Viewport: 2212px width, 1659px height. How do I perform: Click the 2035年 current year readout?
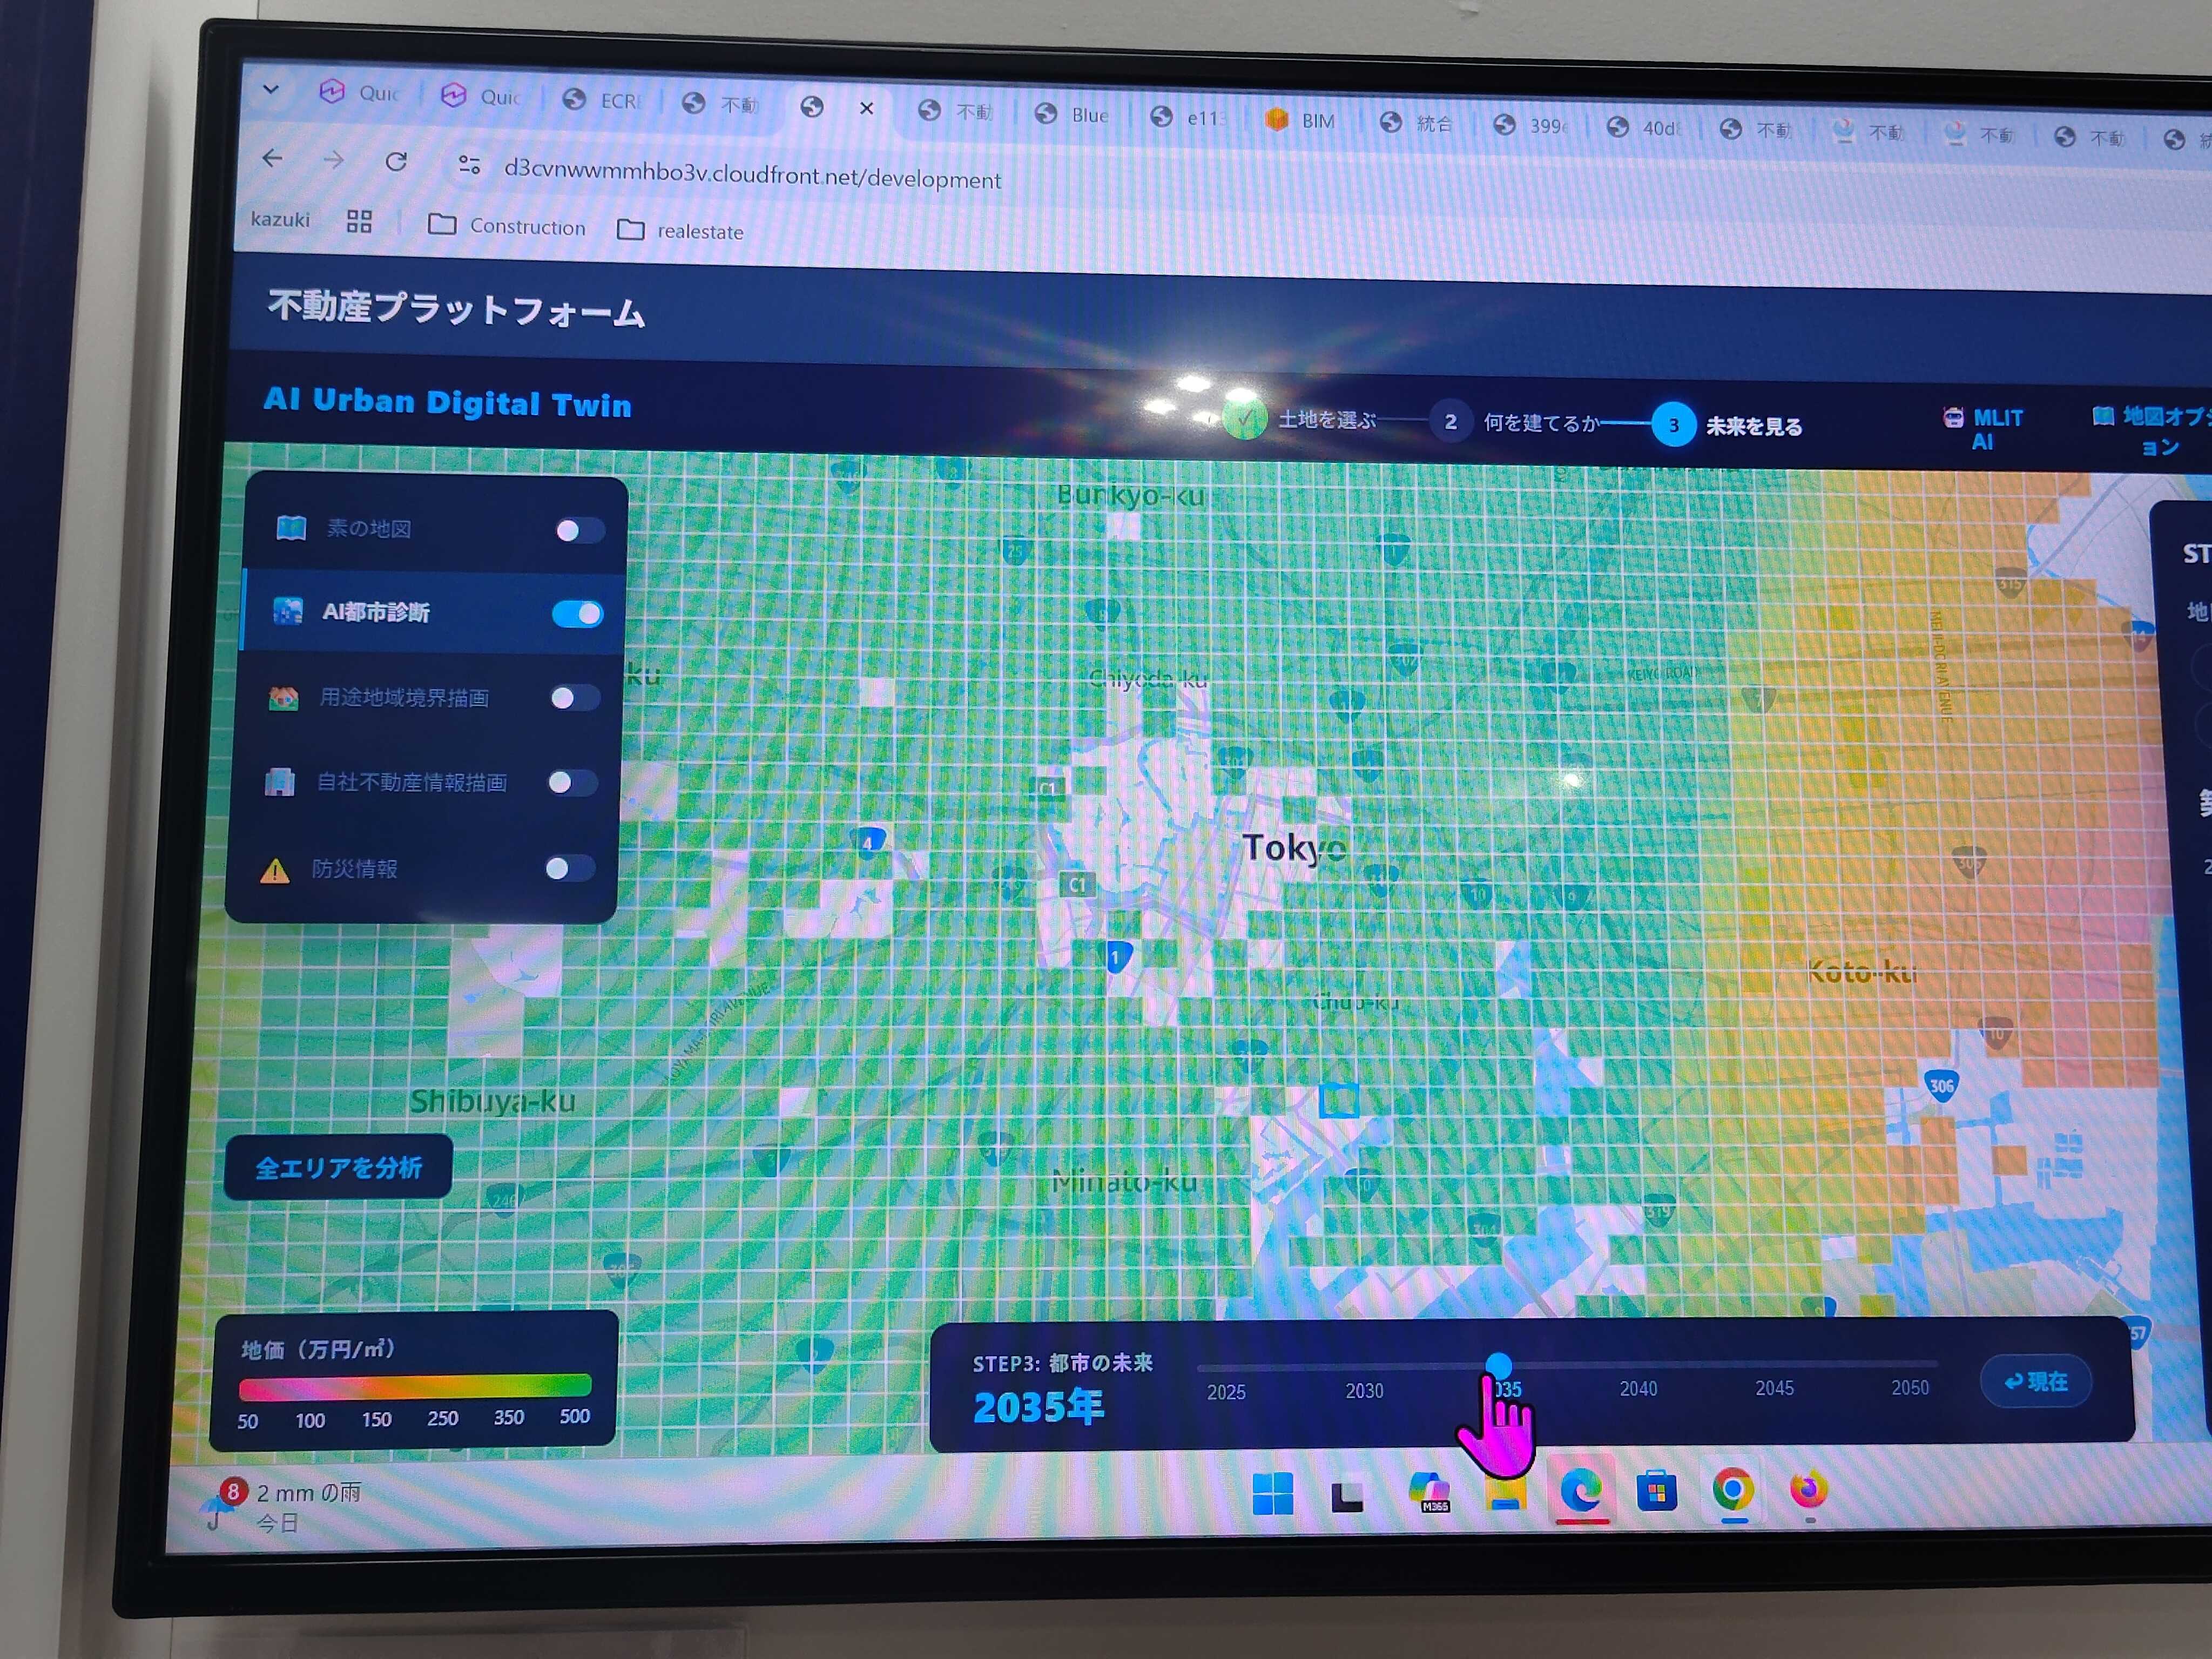[x=1038, y=1407]
